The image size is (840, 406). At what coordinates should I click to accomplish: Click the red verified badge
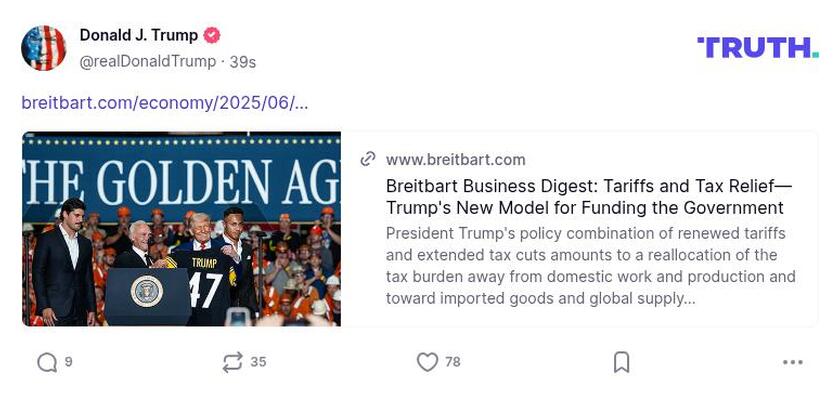tap(212, 36)
